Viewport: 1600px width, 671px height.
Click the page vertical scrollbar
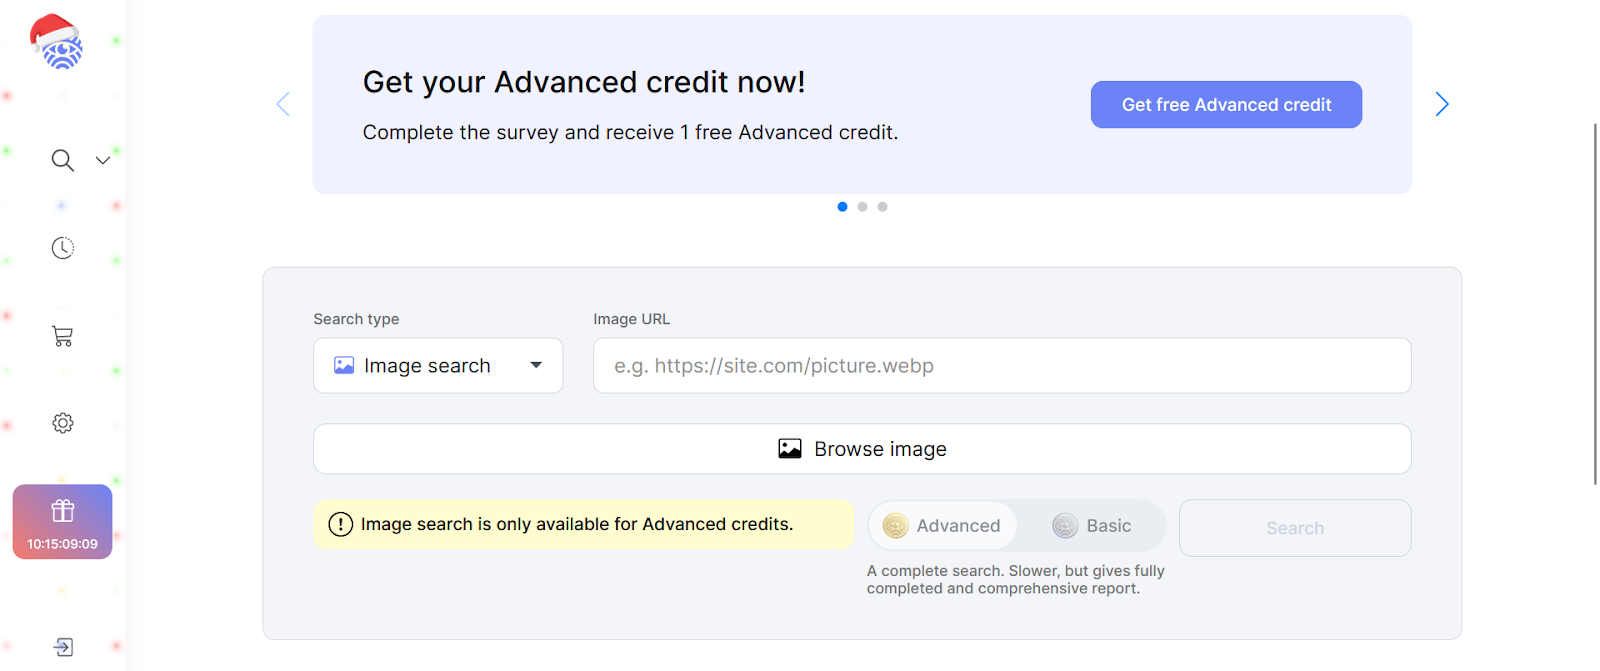[1595, 300]
